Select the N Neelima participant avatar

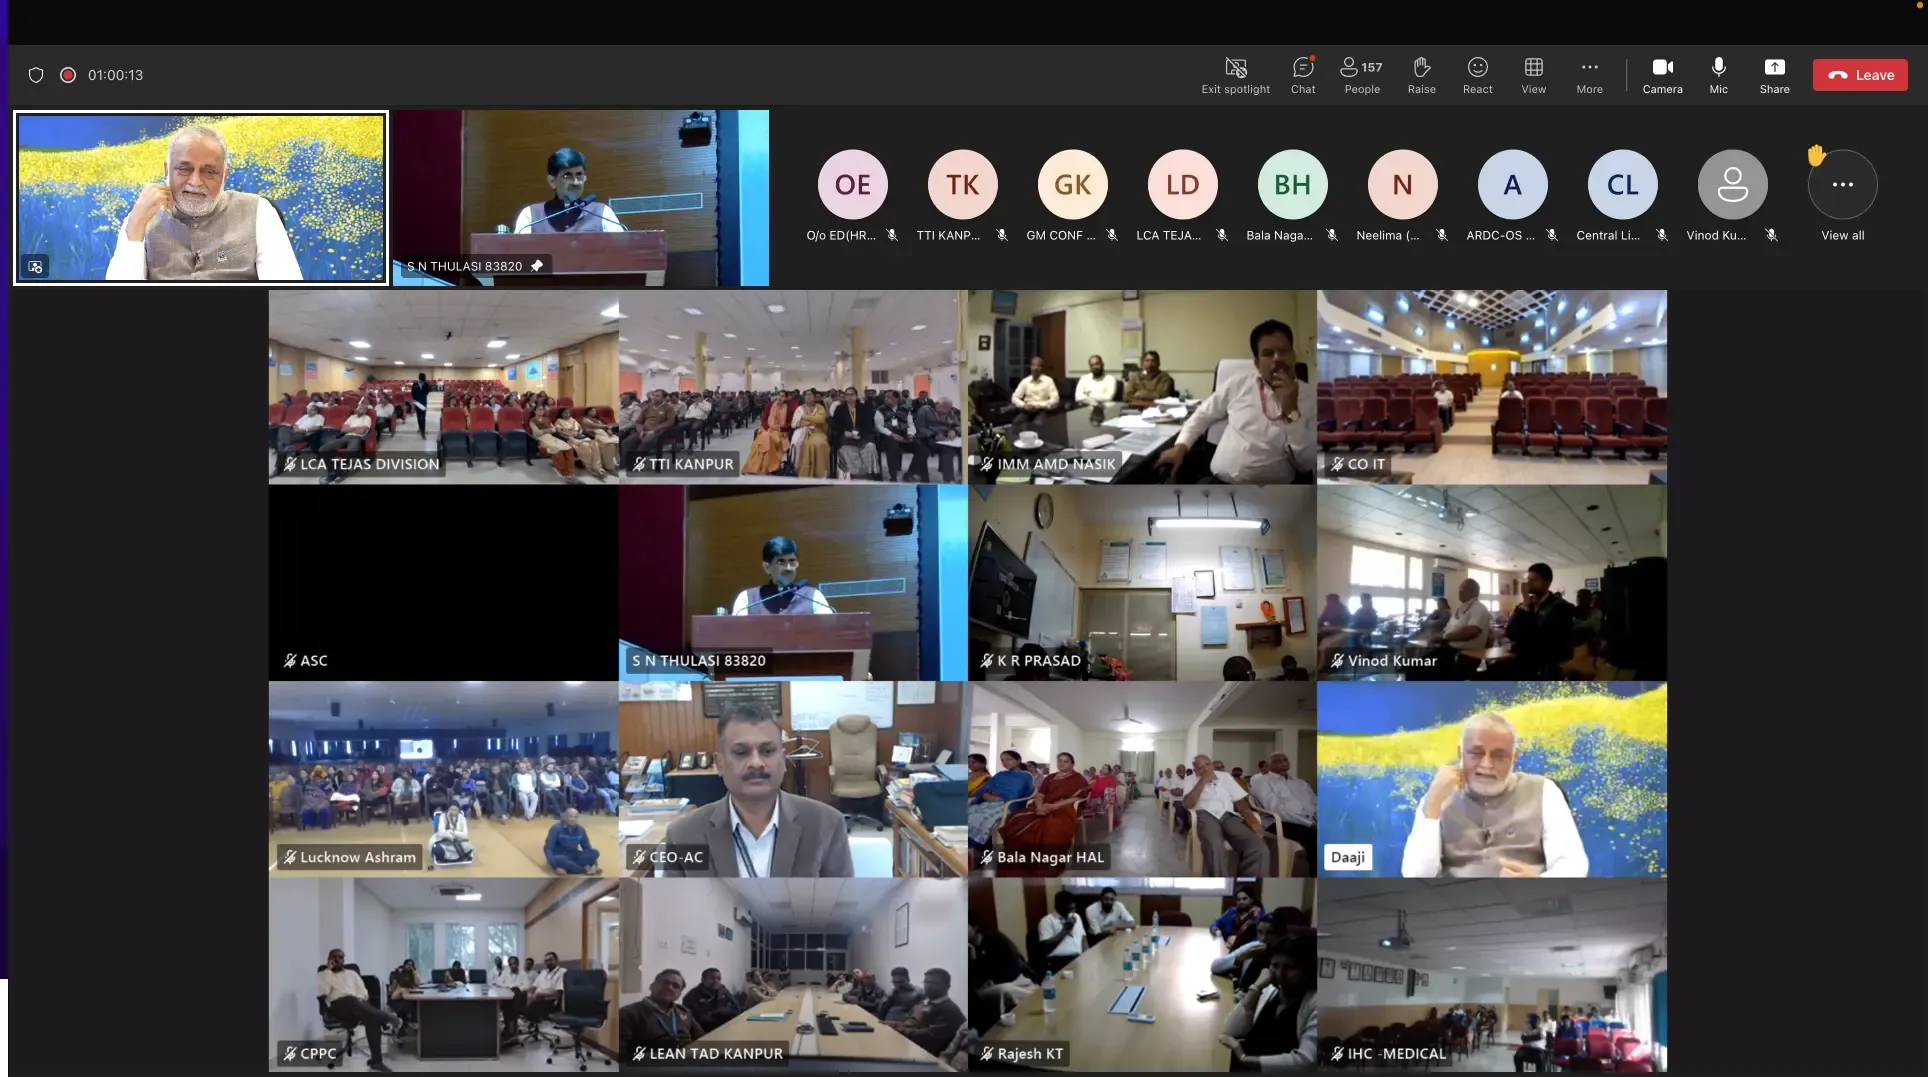coord(1402,185)
